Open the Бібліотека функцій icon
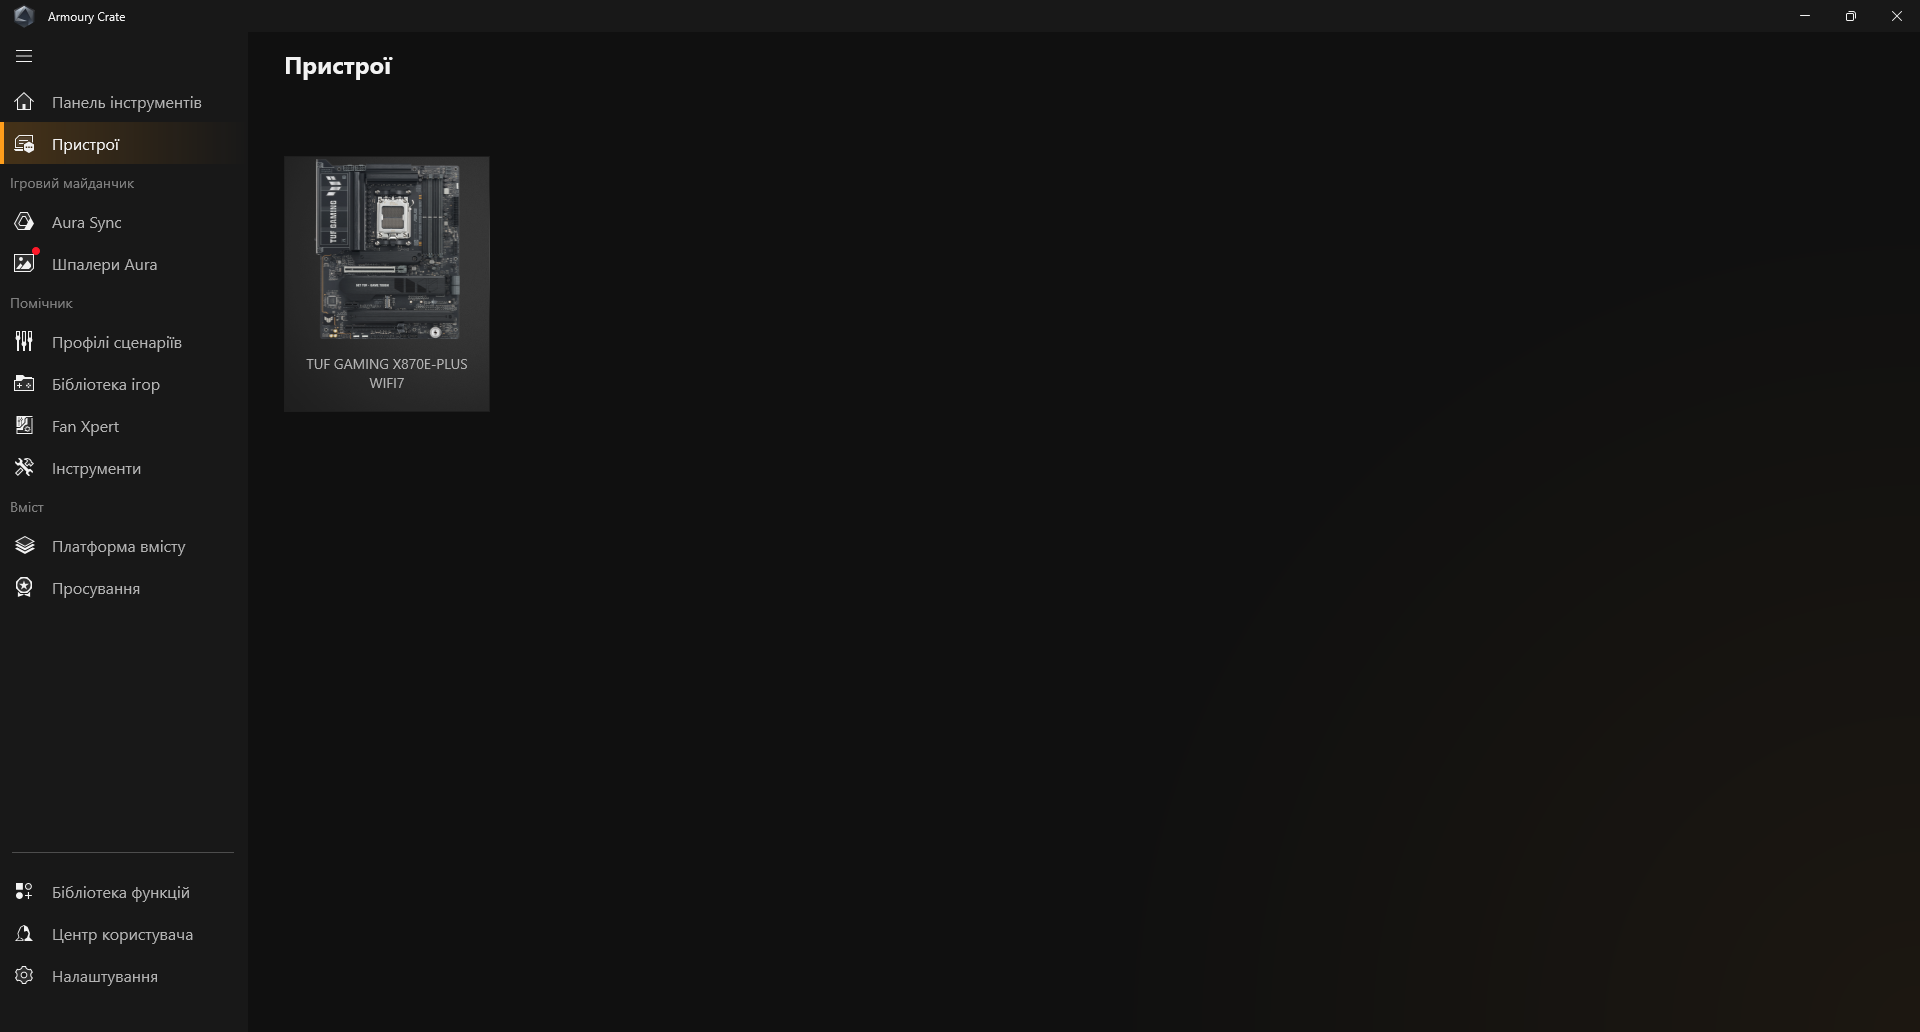The image size is (1920, 1032). click(24, 892)
